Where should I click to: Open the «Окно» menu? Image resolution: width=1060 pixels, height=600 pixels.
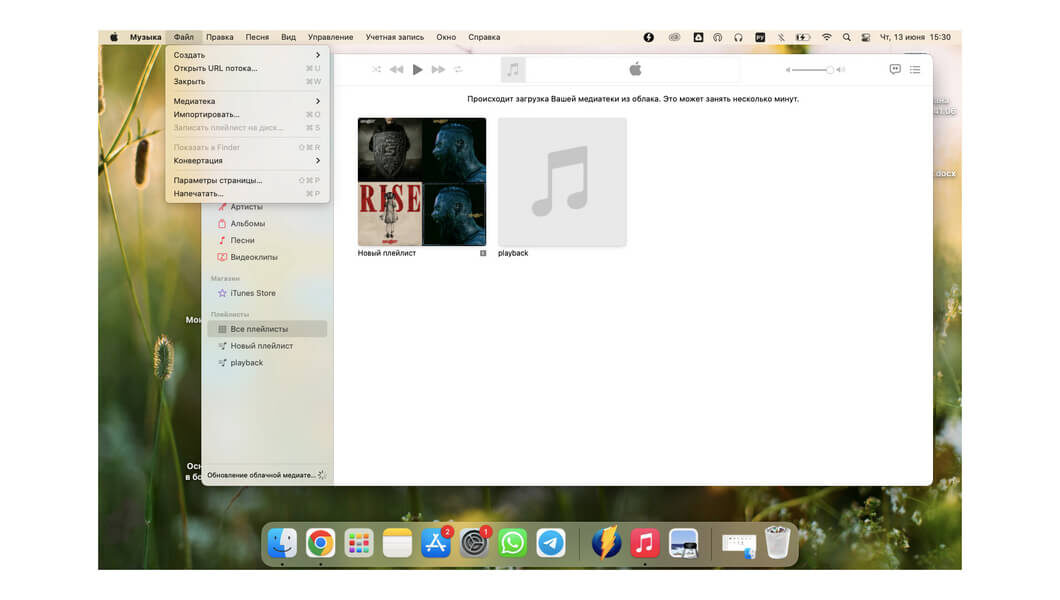click(446, 36)
